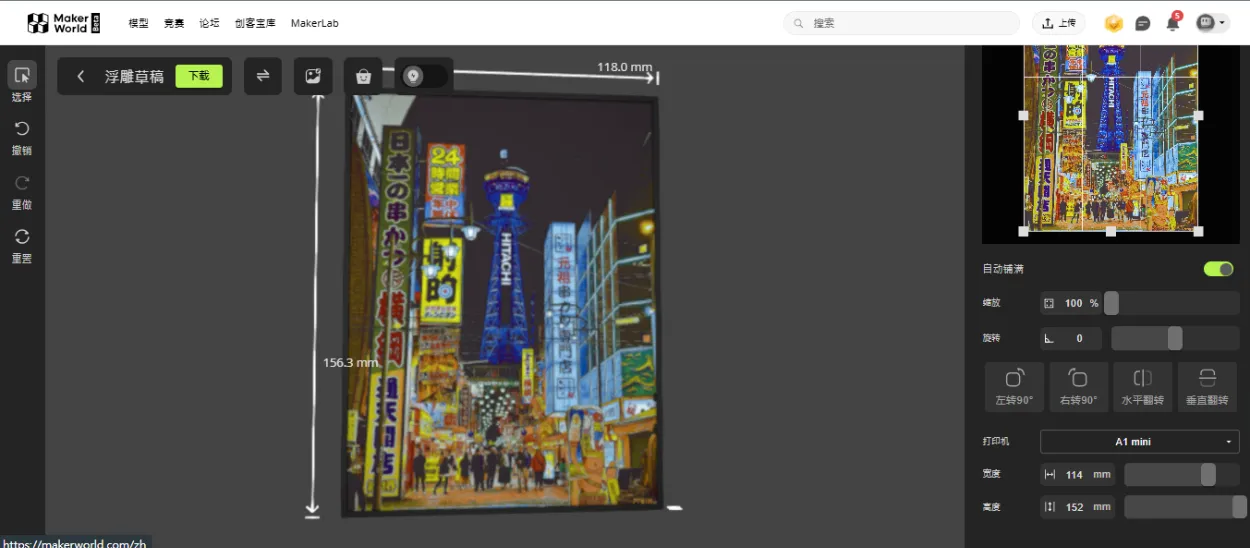1250x548 pixels.
Task: Click the 高度 152 mm input field
Action: point(1078,507)
